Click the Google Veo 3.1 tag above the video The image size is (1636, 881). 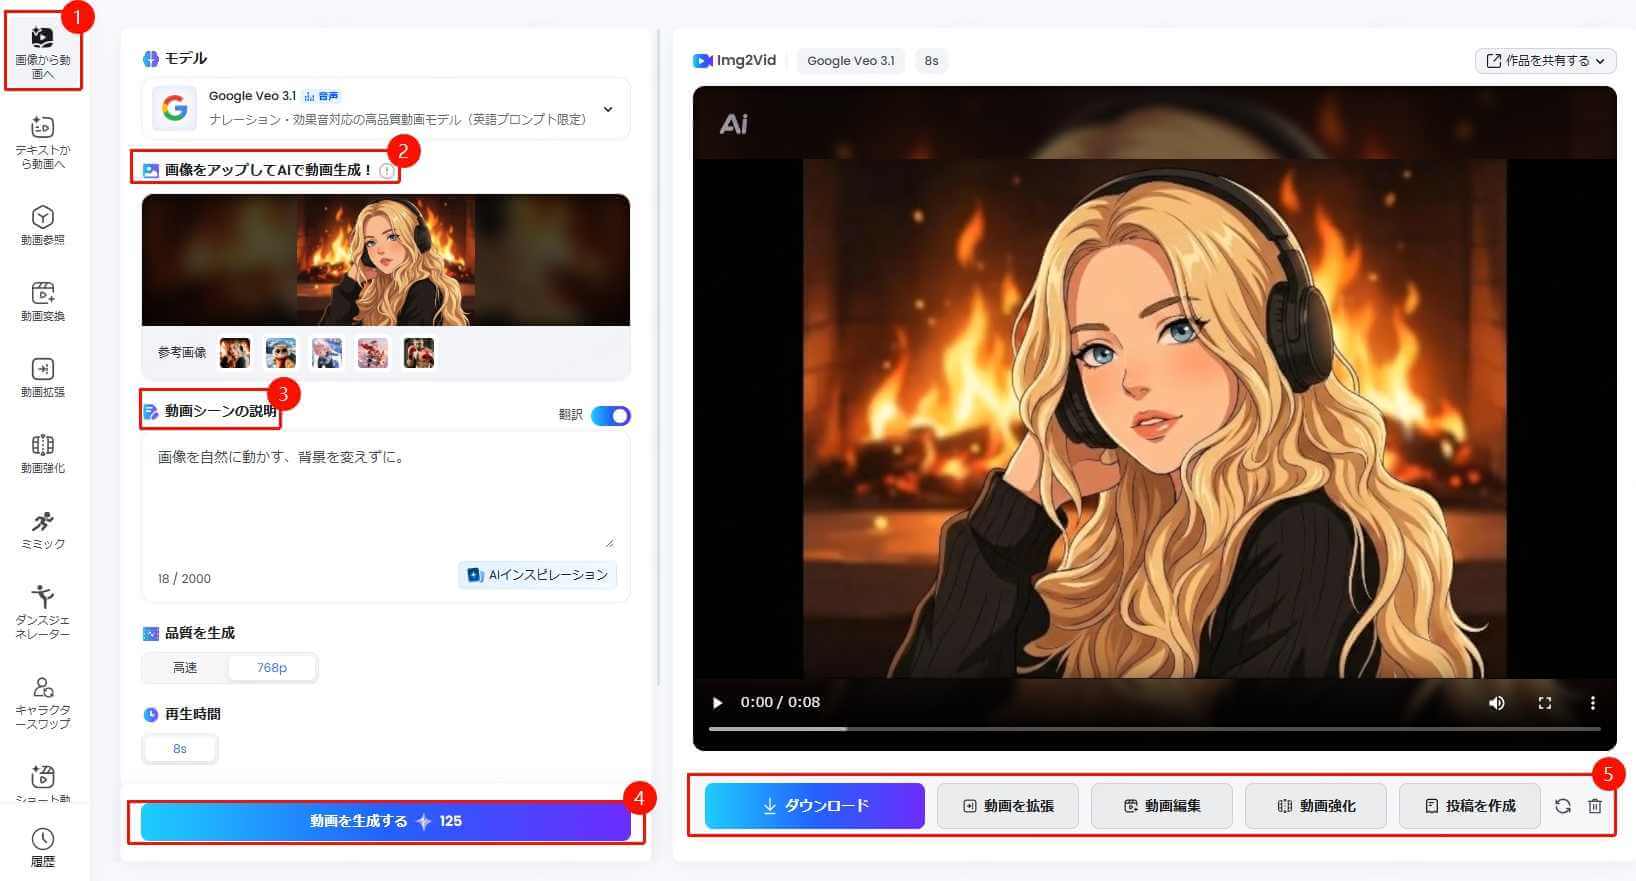(x=851, y=61)
